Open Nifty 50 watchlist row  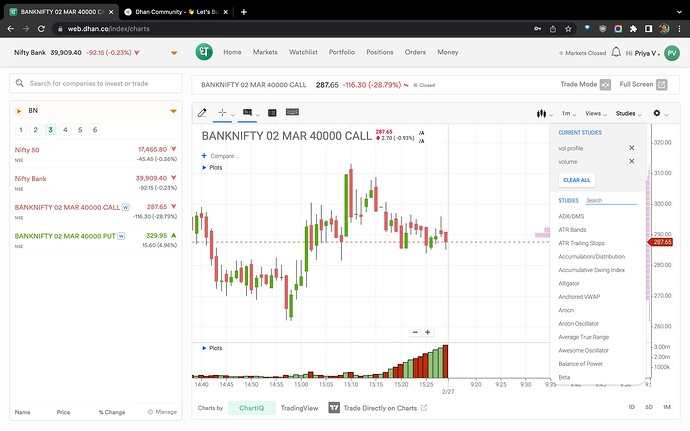(95, 154)
